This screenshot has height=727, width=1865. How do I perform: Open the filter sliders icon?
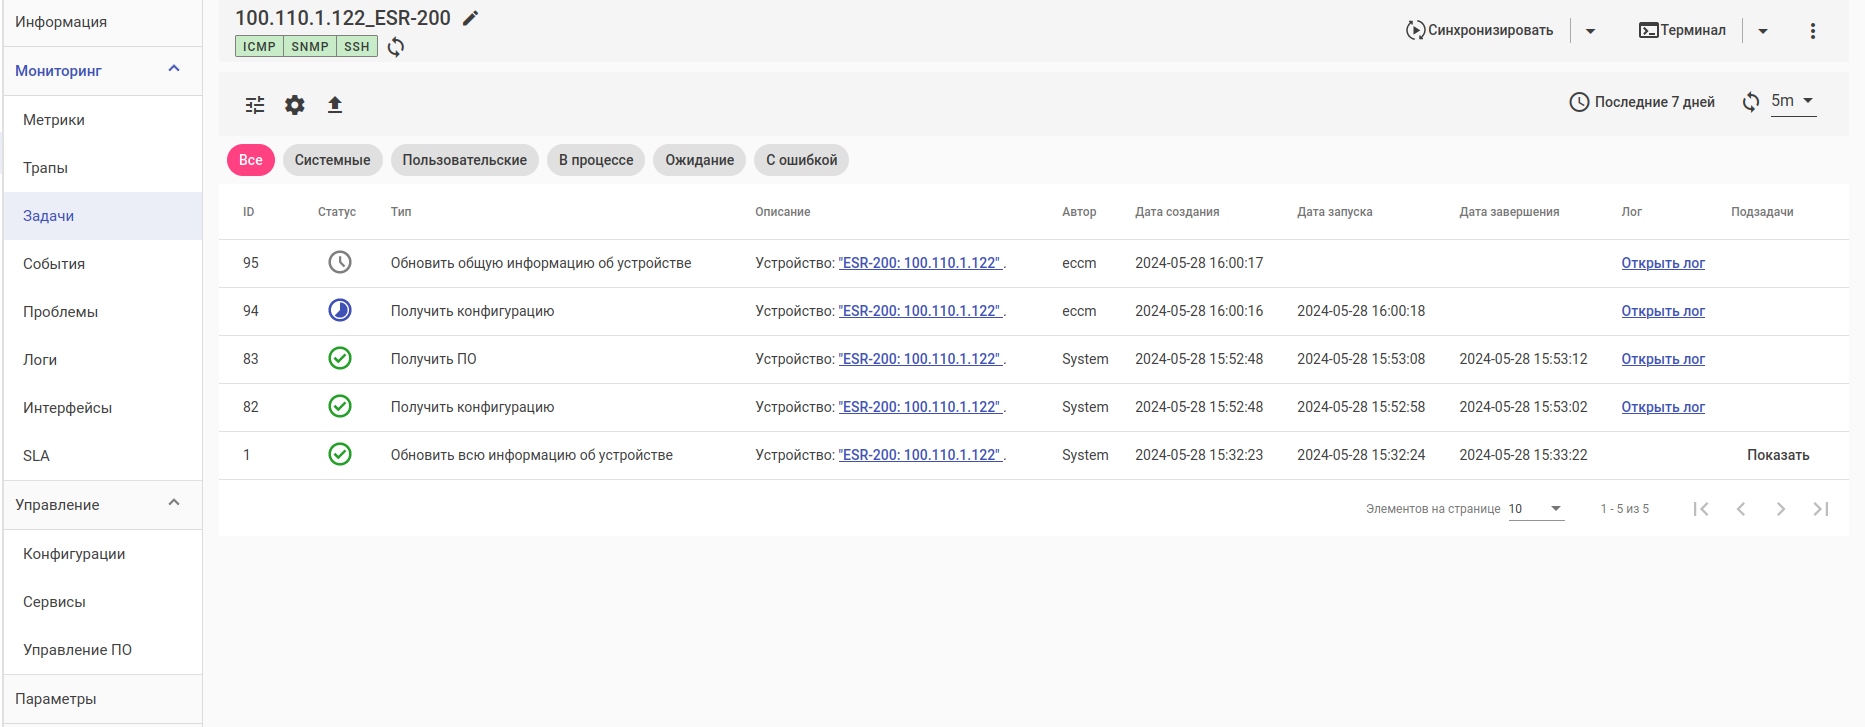(x=255, y=105)
